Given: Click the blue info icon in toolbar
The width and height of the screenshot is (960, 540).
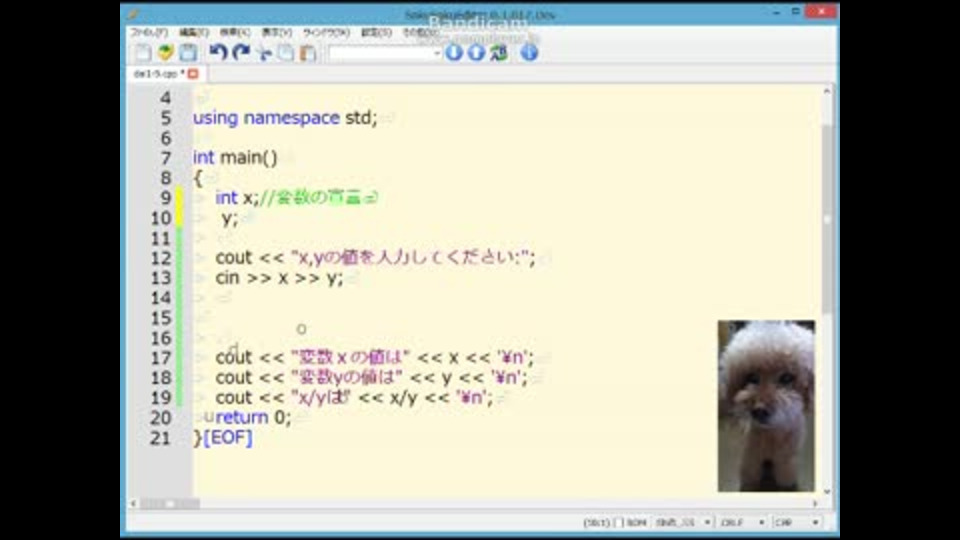Looking at the screenshot, I should (529, 53).
